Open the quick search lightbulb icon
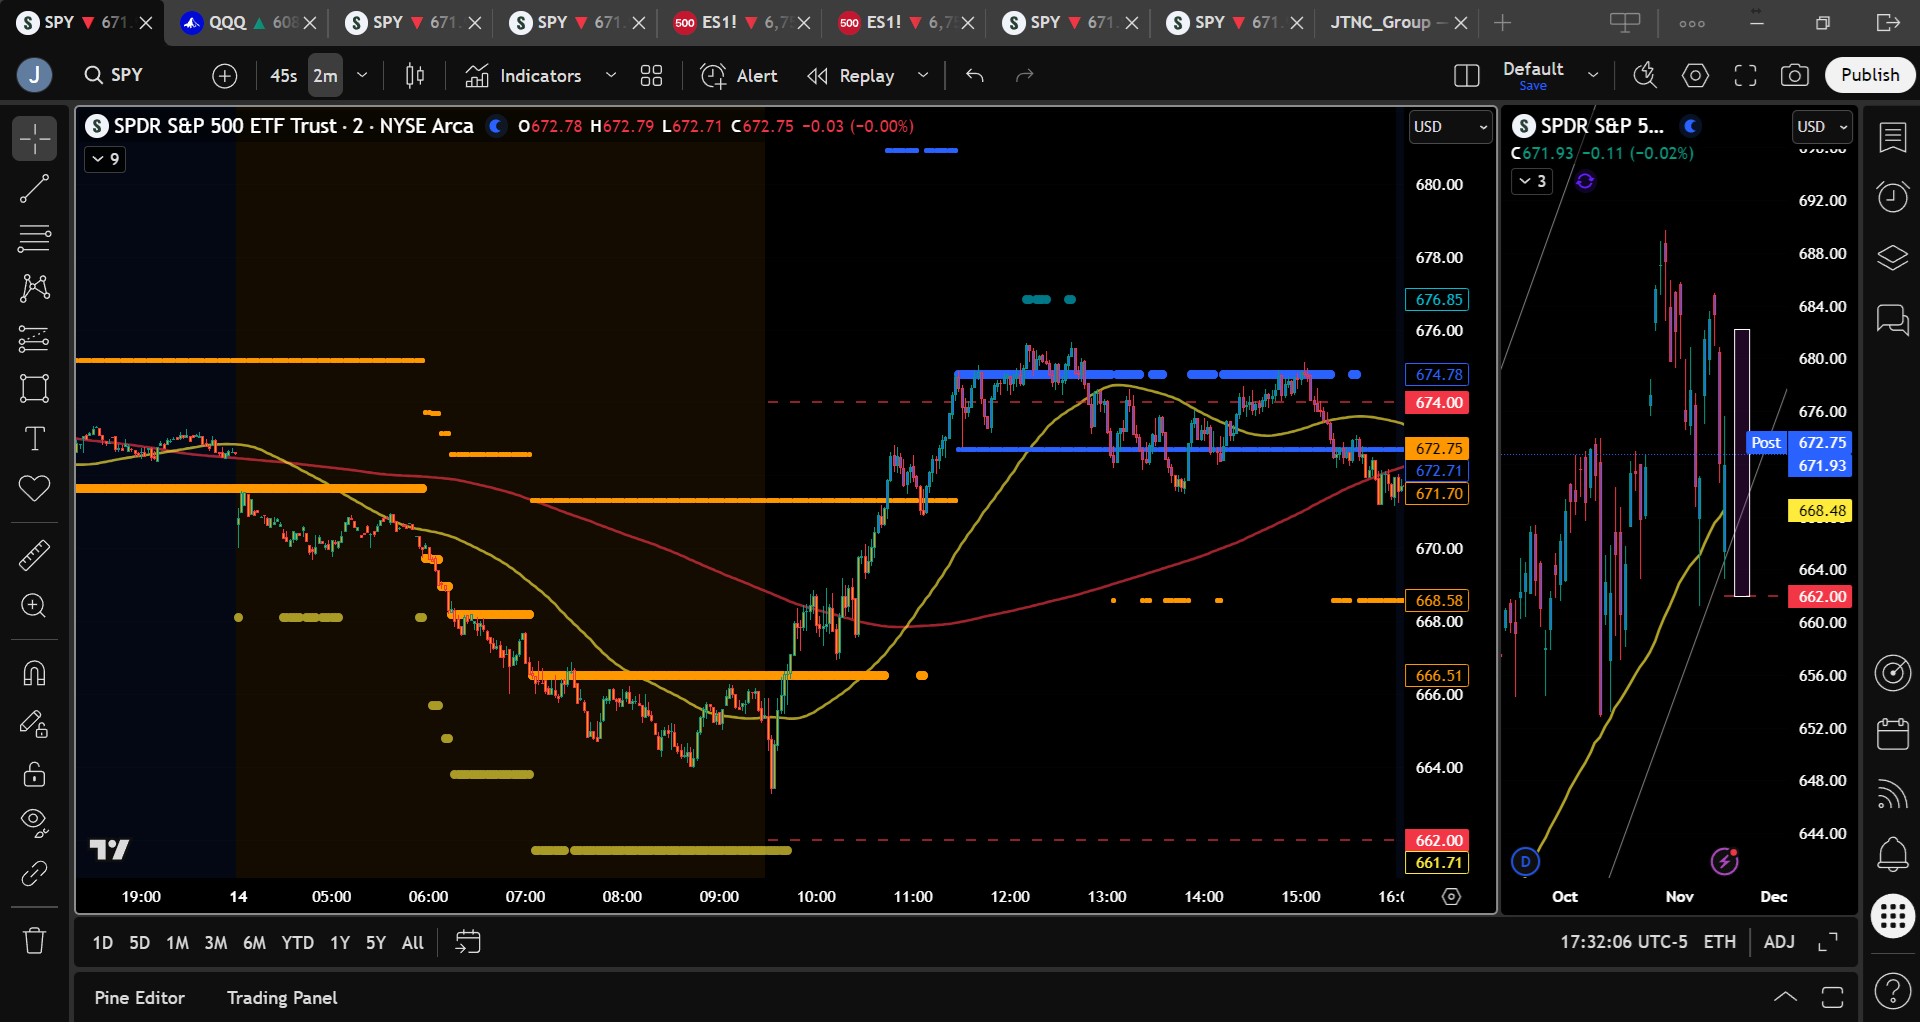The image size is (1920, 1025). (1645, 76)
